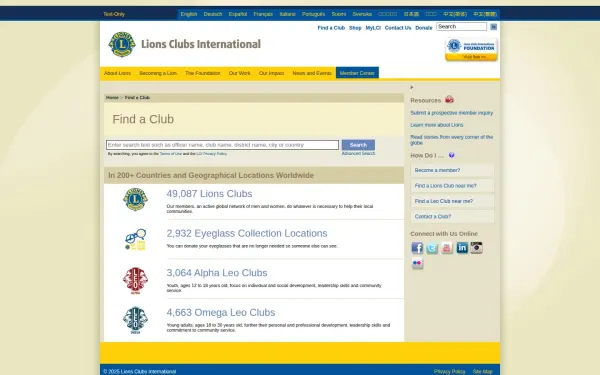Open the LCI Privacy Policy link

tap(212, 154)
